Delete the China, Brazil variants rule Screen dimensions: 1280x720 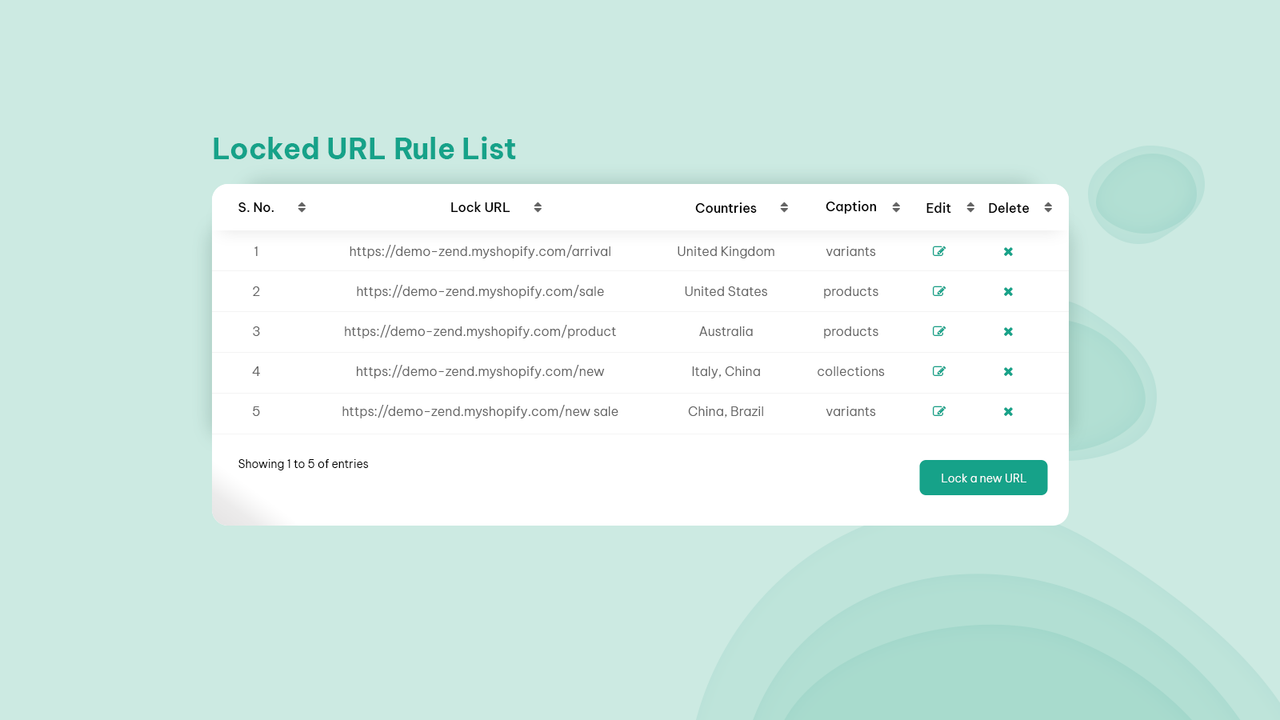[1008, 411]
